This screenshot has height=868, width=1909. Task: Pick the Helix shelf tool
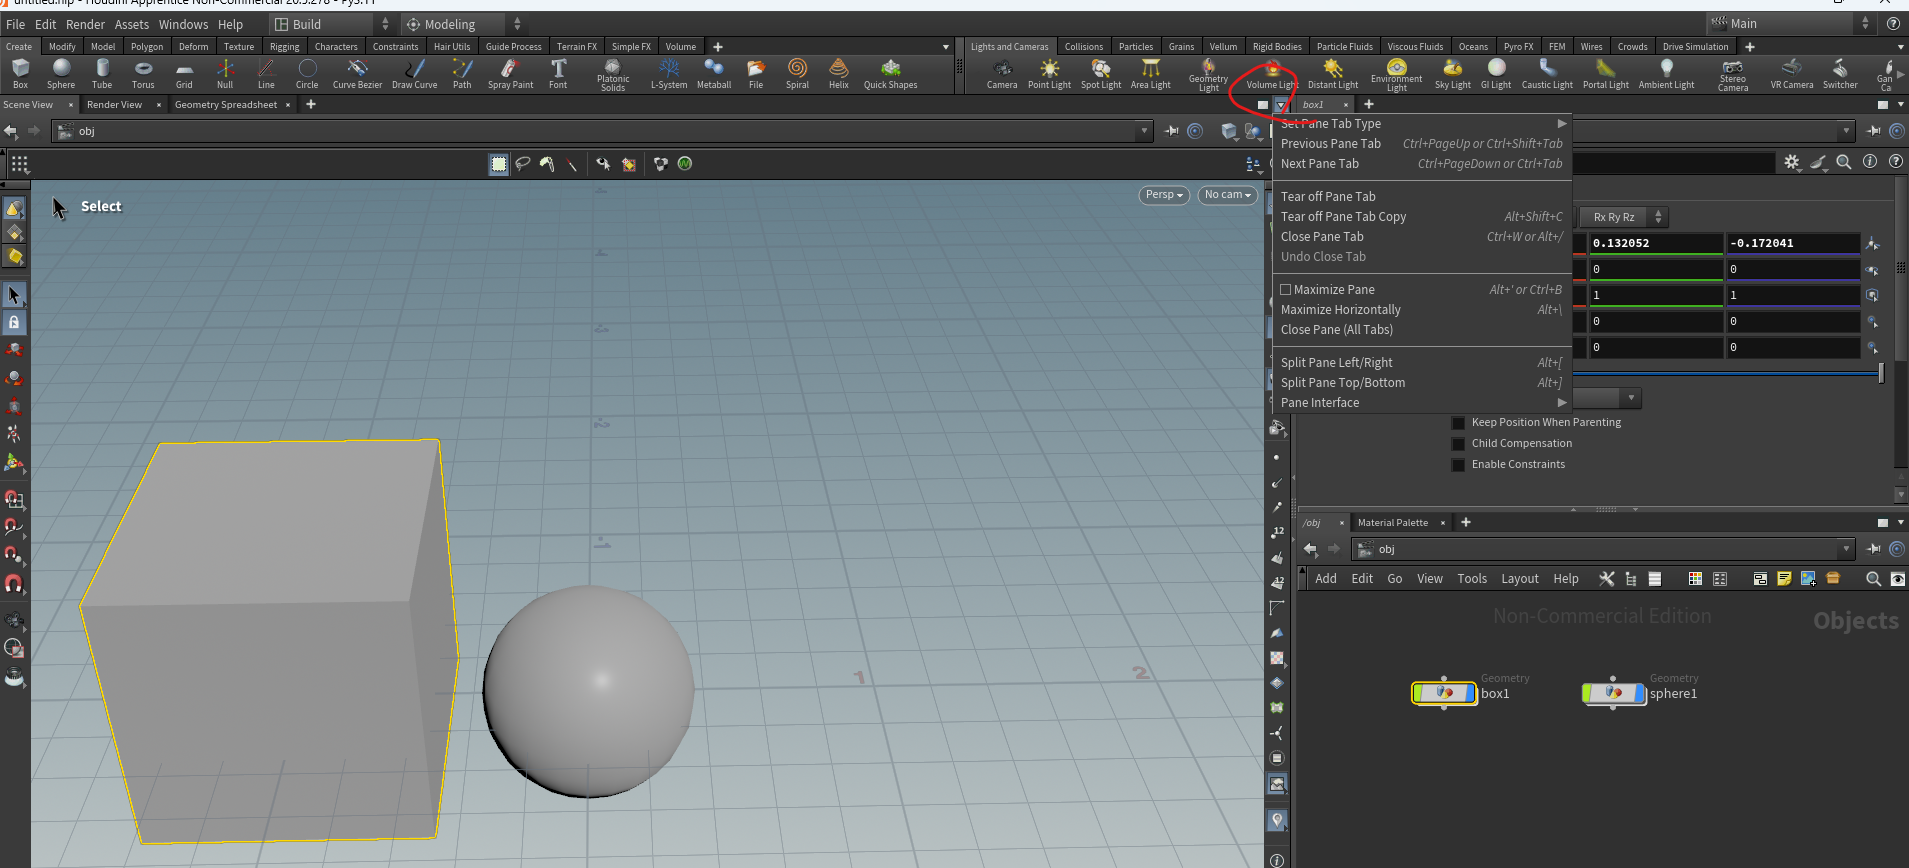[x=838, y=73]
